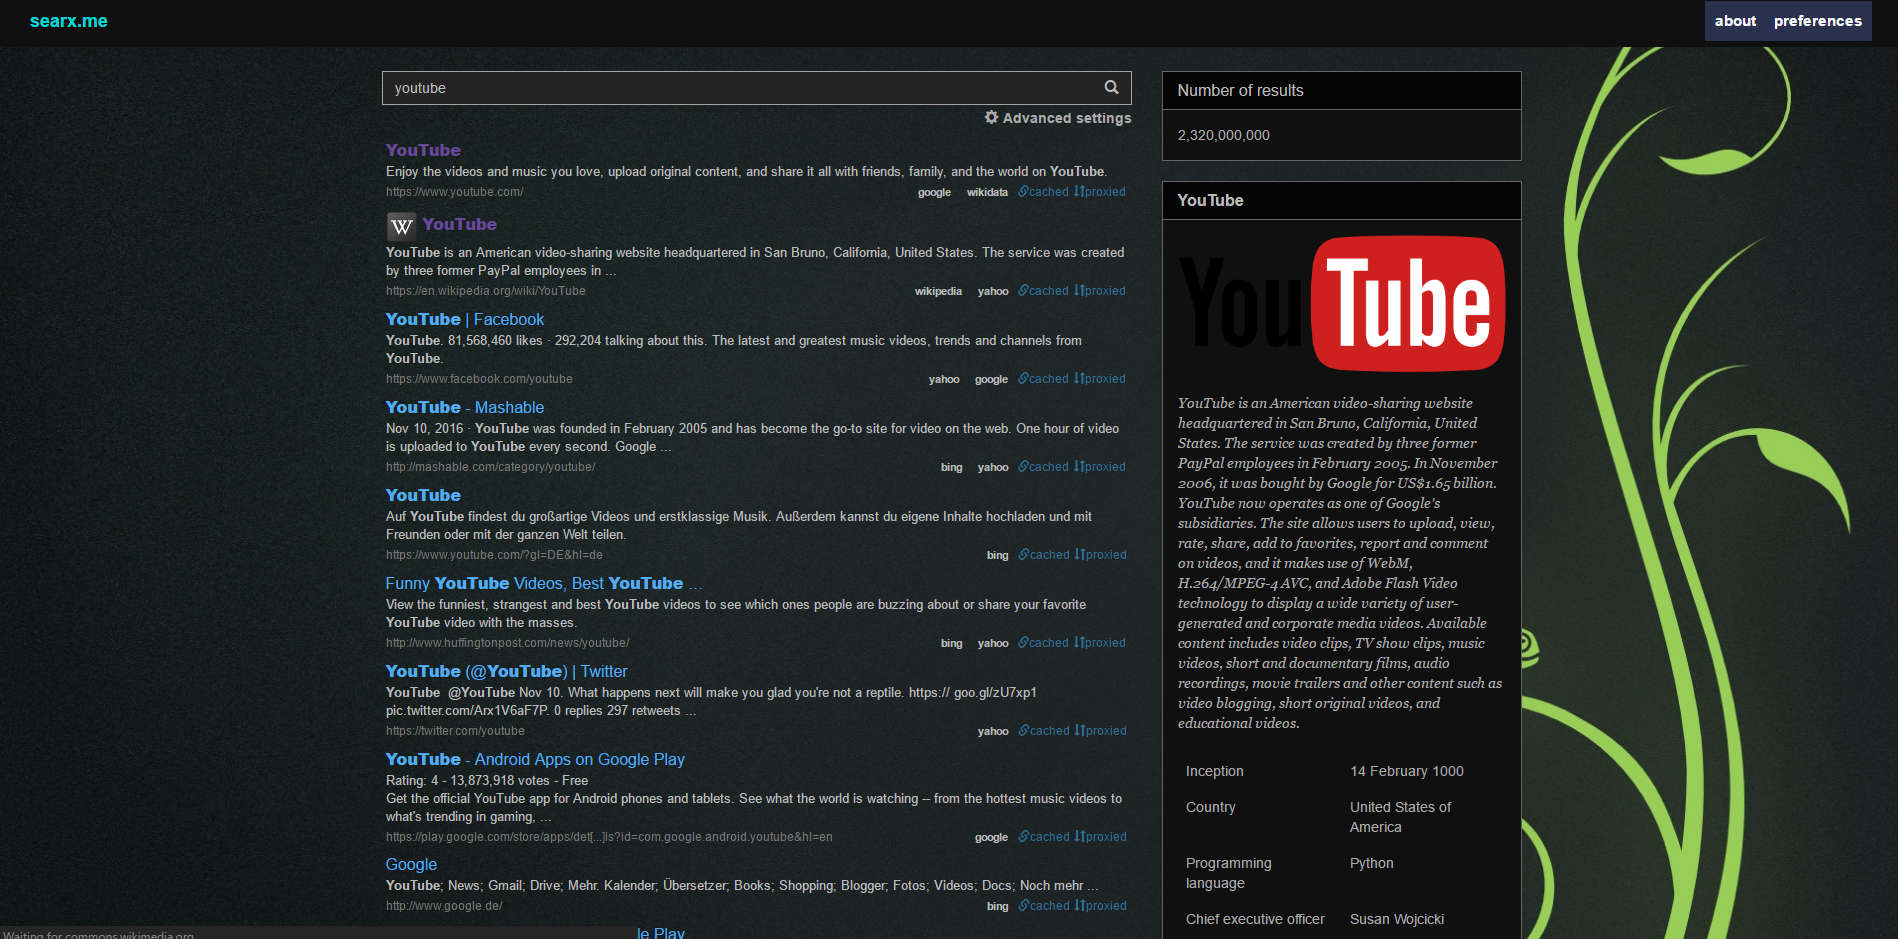Click 'wikipedia' engine label on Wikipedia result
1898x939 pixels.
tap(938, 291)
